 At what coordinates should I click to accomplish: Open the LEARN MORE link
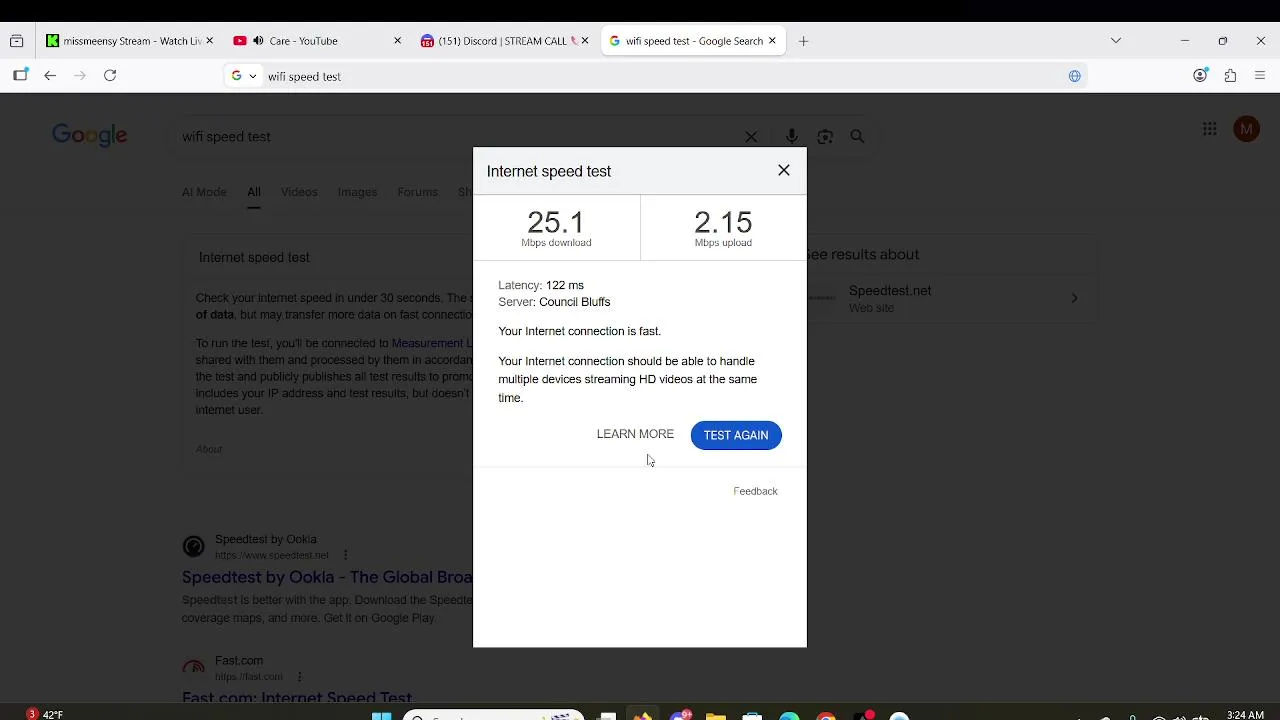tap(635, 434)
